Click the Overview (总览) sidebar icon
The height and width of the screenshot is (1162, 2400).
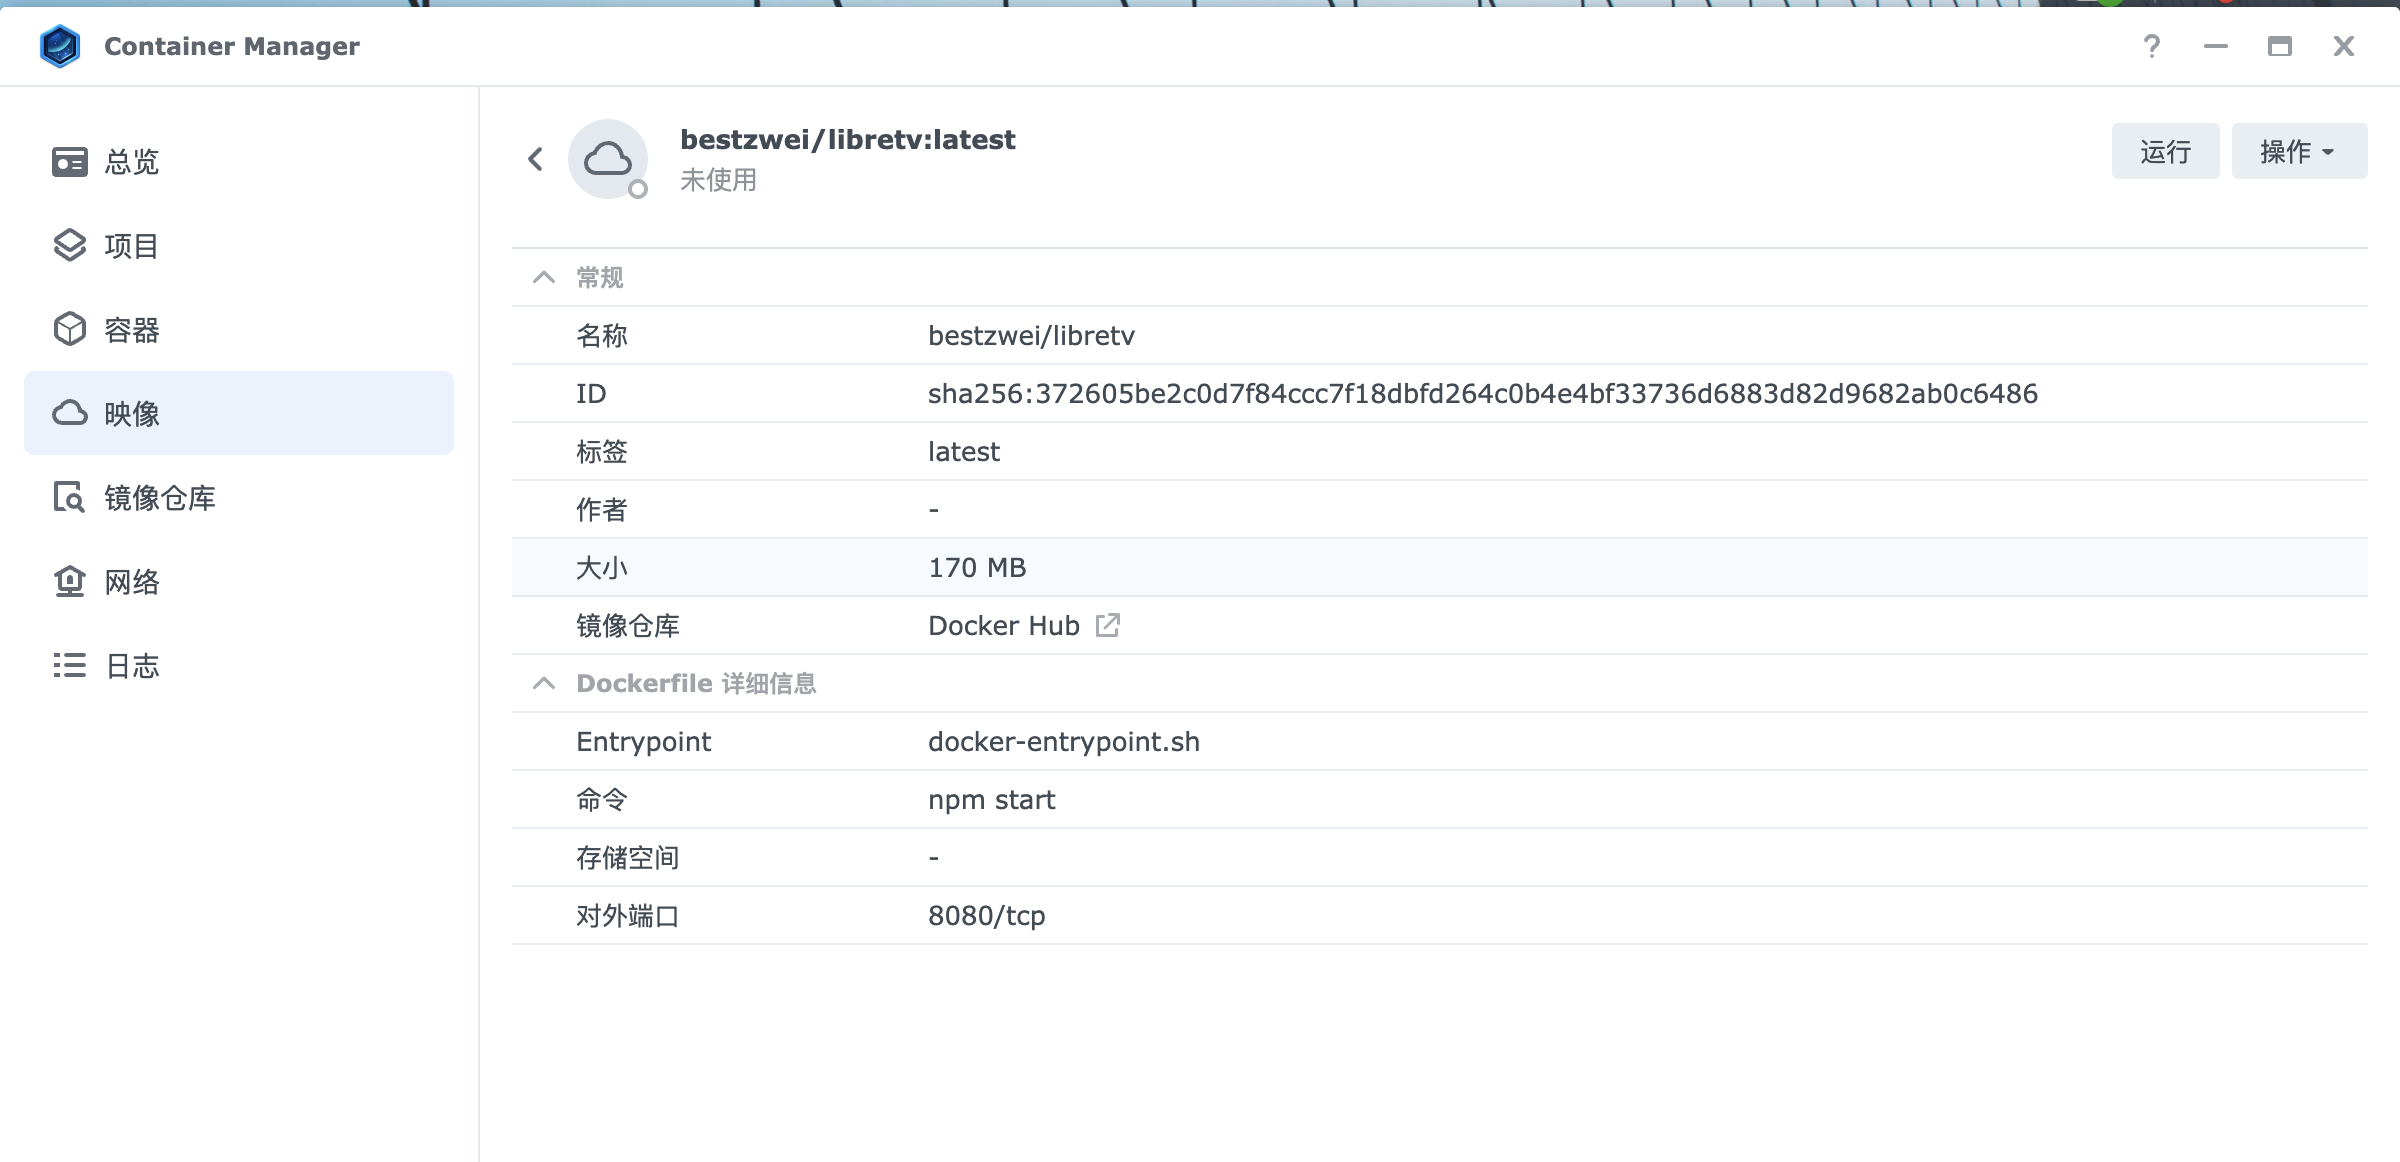coord(69,162)
